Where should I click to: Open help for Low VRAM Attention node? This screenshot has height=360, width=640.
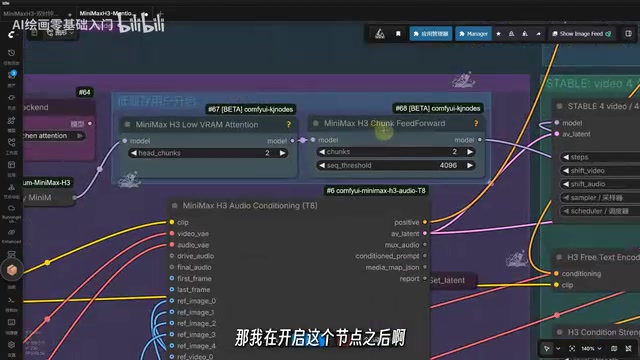click(289, 124)
